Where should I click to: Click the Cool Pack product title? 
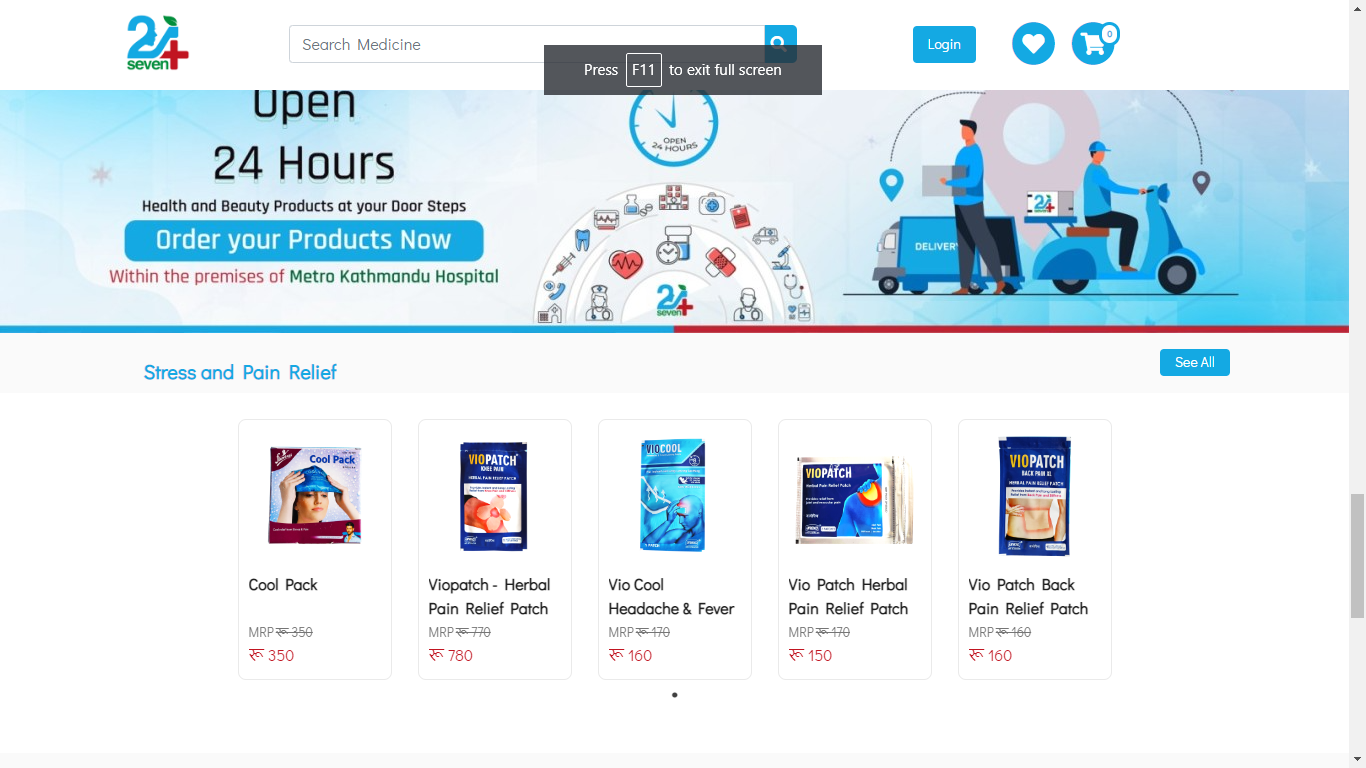tap(283, 585)
